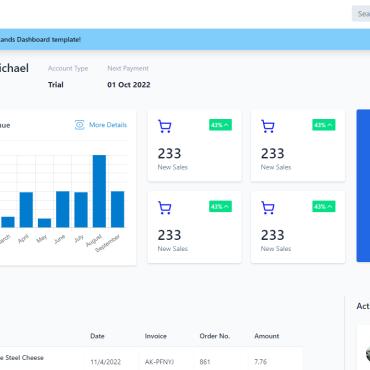Viewport: 370px width, 370px height.
Task: Select the April bar in the chart
Action: tap(26, 210)
